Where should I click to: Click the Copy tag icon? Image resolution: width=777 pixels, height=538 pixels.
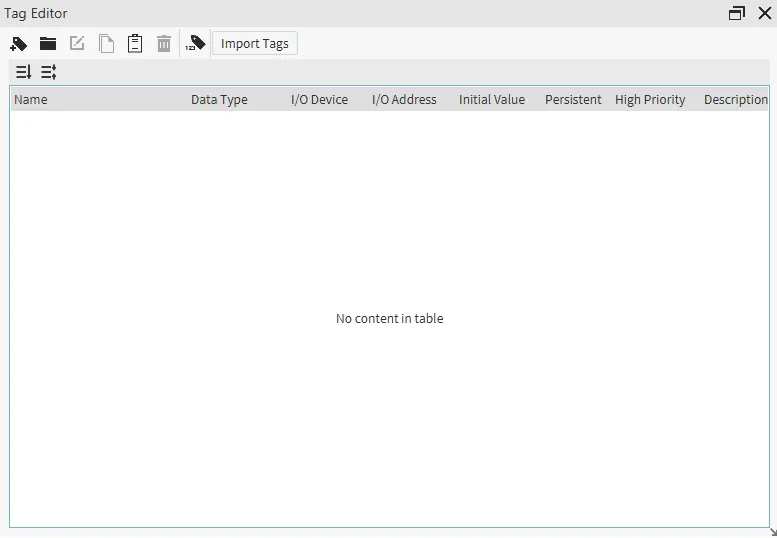click(106, 44)
